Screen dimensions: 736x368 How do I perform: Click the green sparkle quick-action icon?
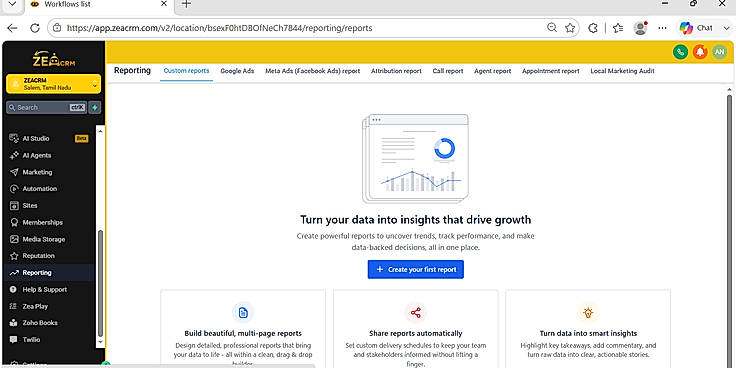tap(95, 107)
